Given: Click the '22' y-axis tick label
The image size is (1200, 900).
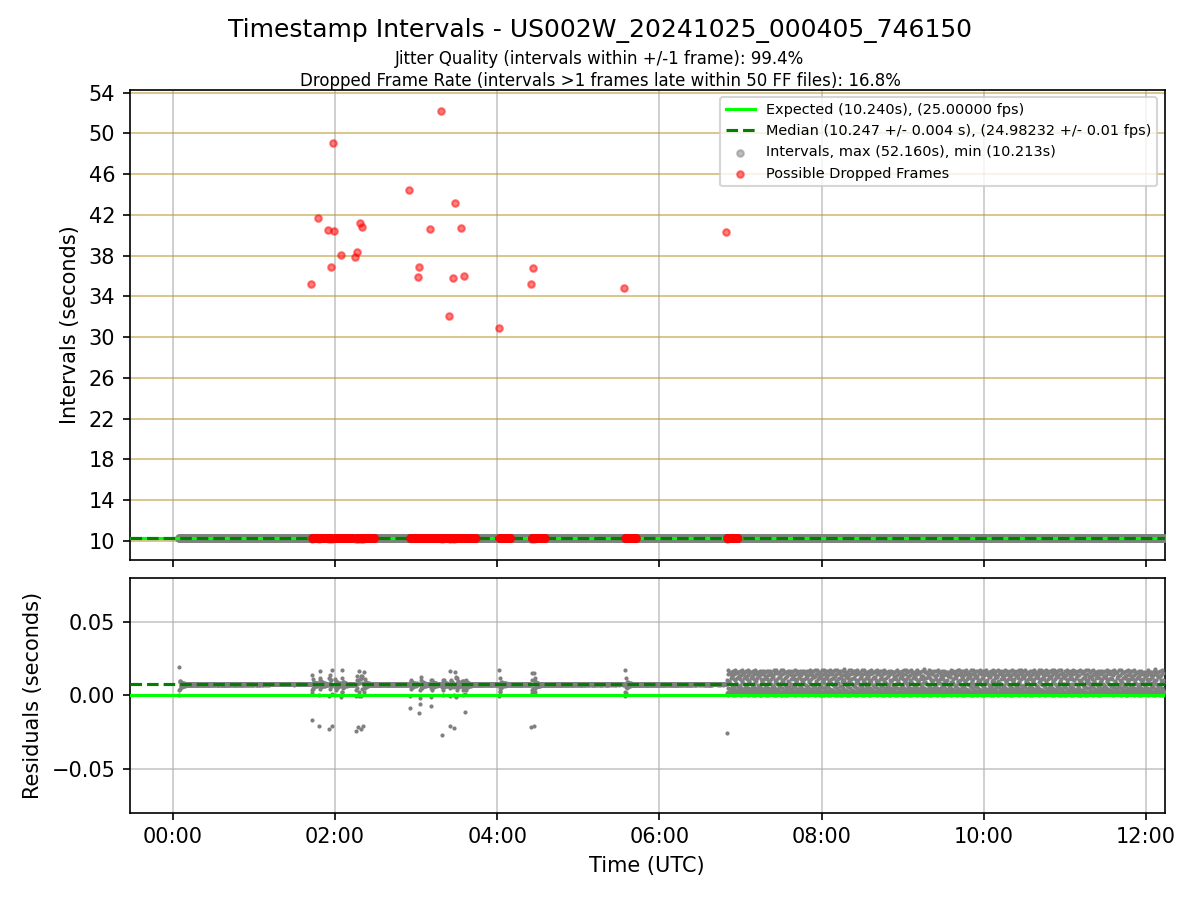Looking at the screenshot, I should 104,419.
